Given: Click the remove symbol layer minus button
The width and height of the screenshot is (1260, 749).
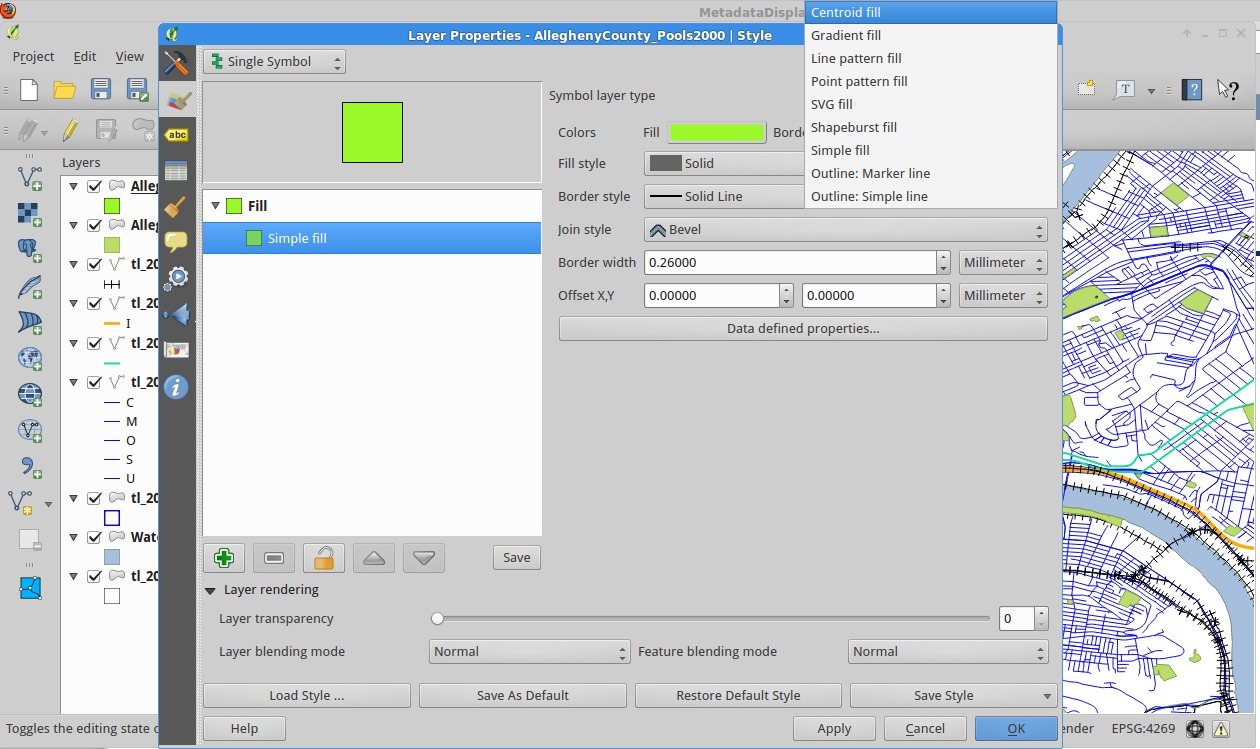Looking at the screenshot, I should (x=274, y=558).
